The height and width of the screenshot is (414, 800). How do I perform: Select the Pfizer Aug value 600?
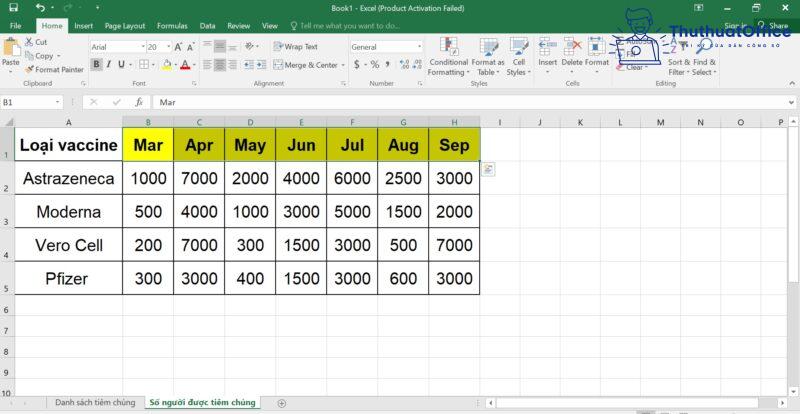(403, 278)
